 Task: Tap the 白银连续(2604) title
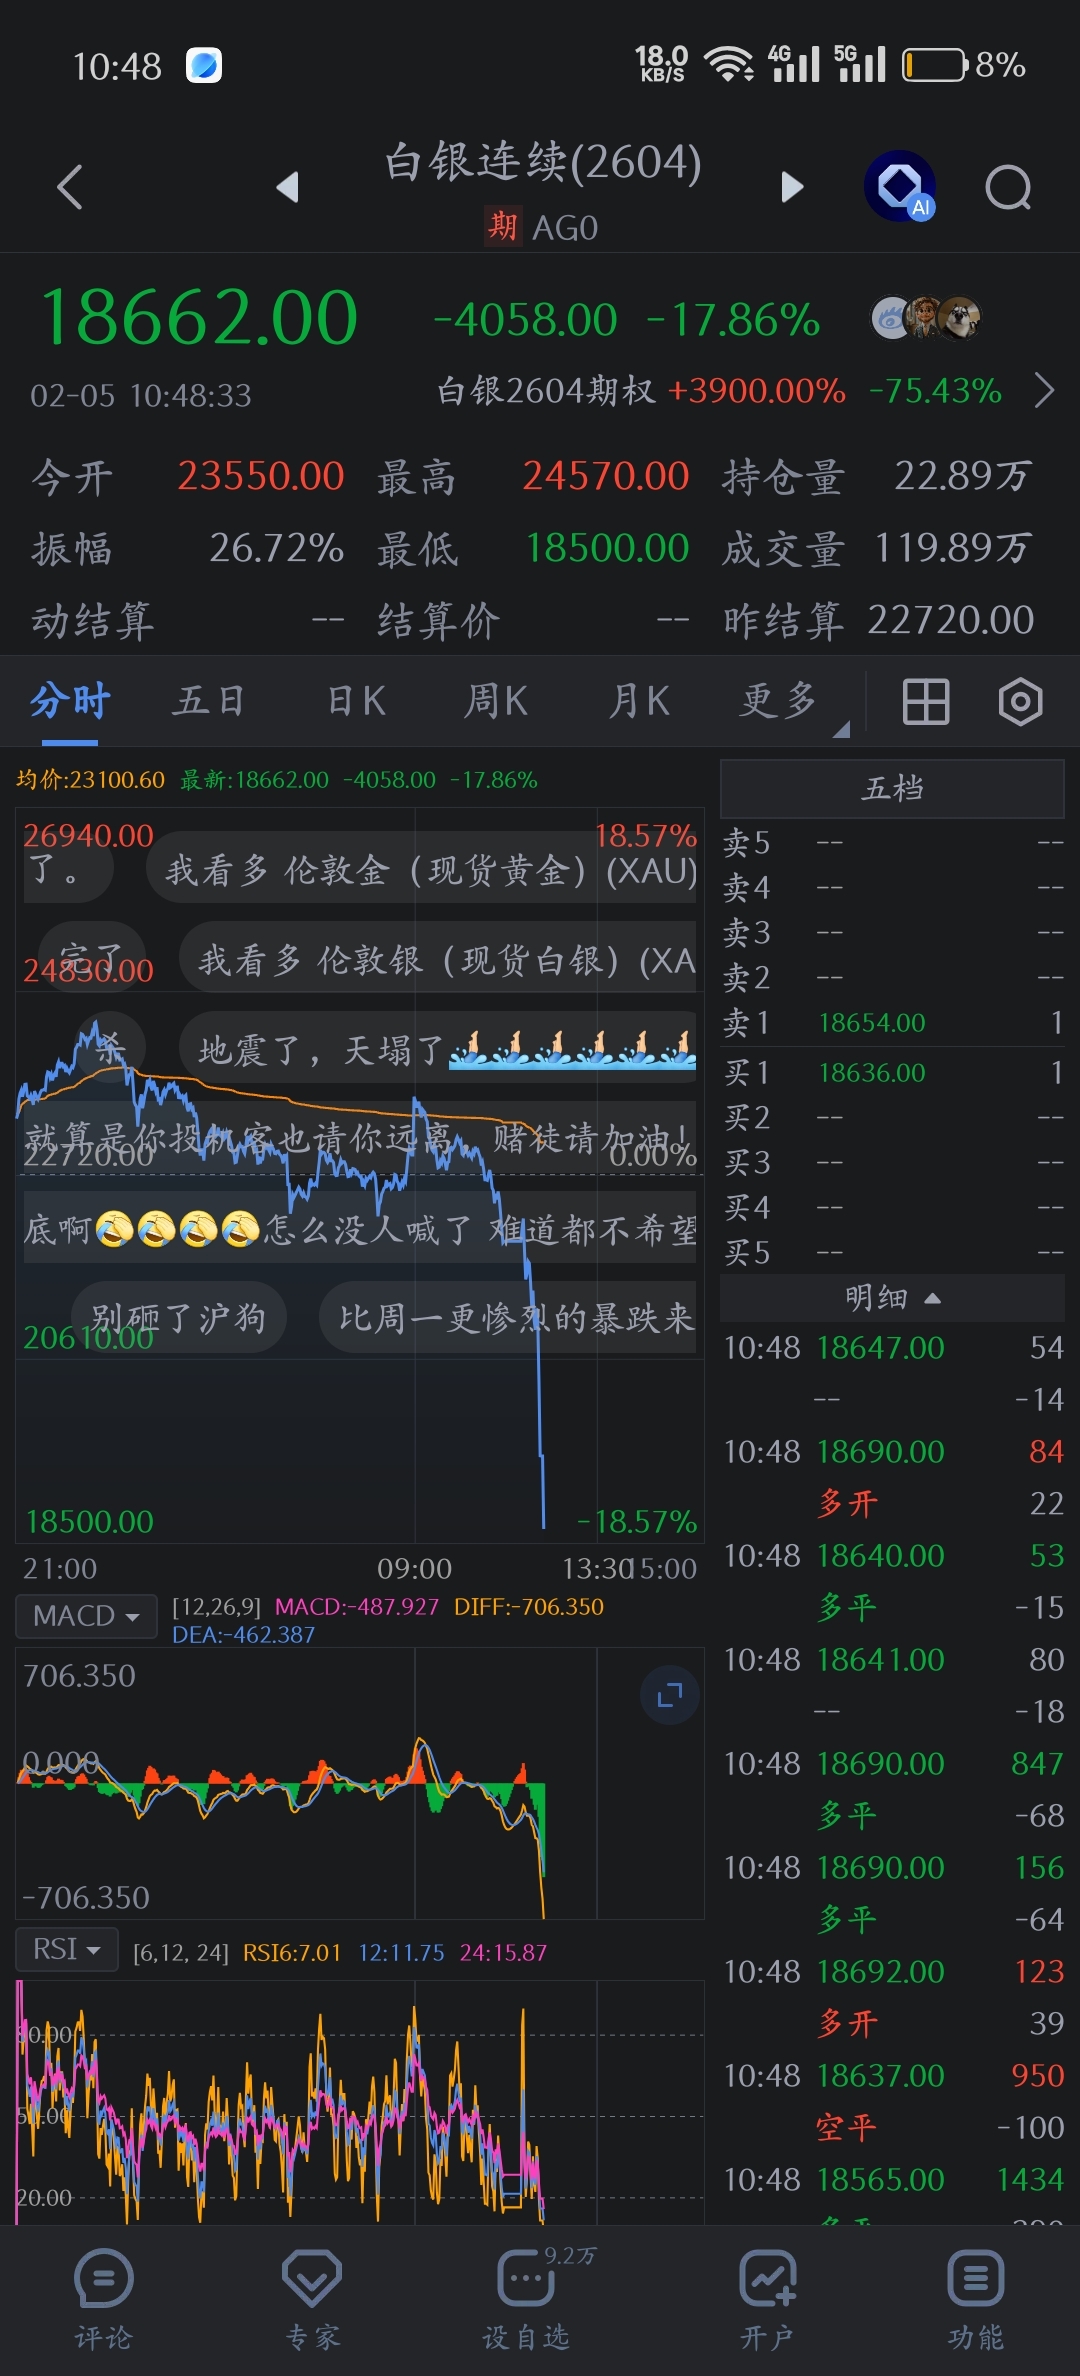point(543,161)
